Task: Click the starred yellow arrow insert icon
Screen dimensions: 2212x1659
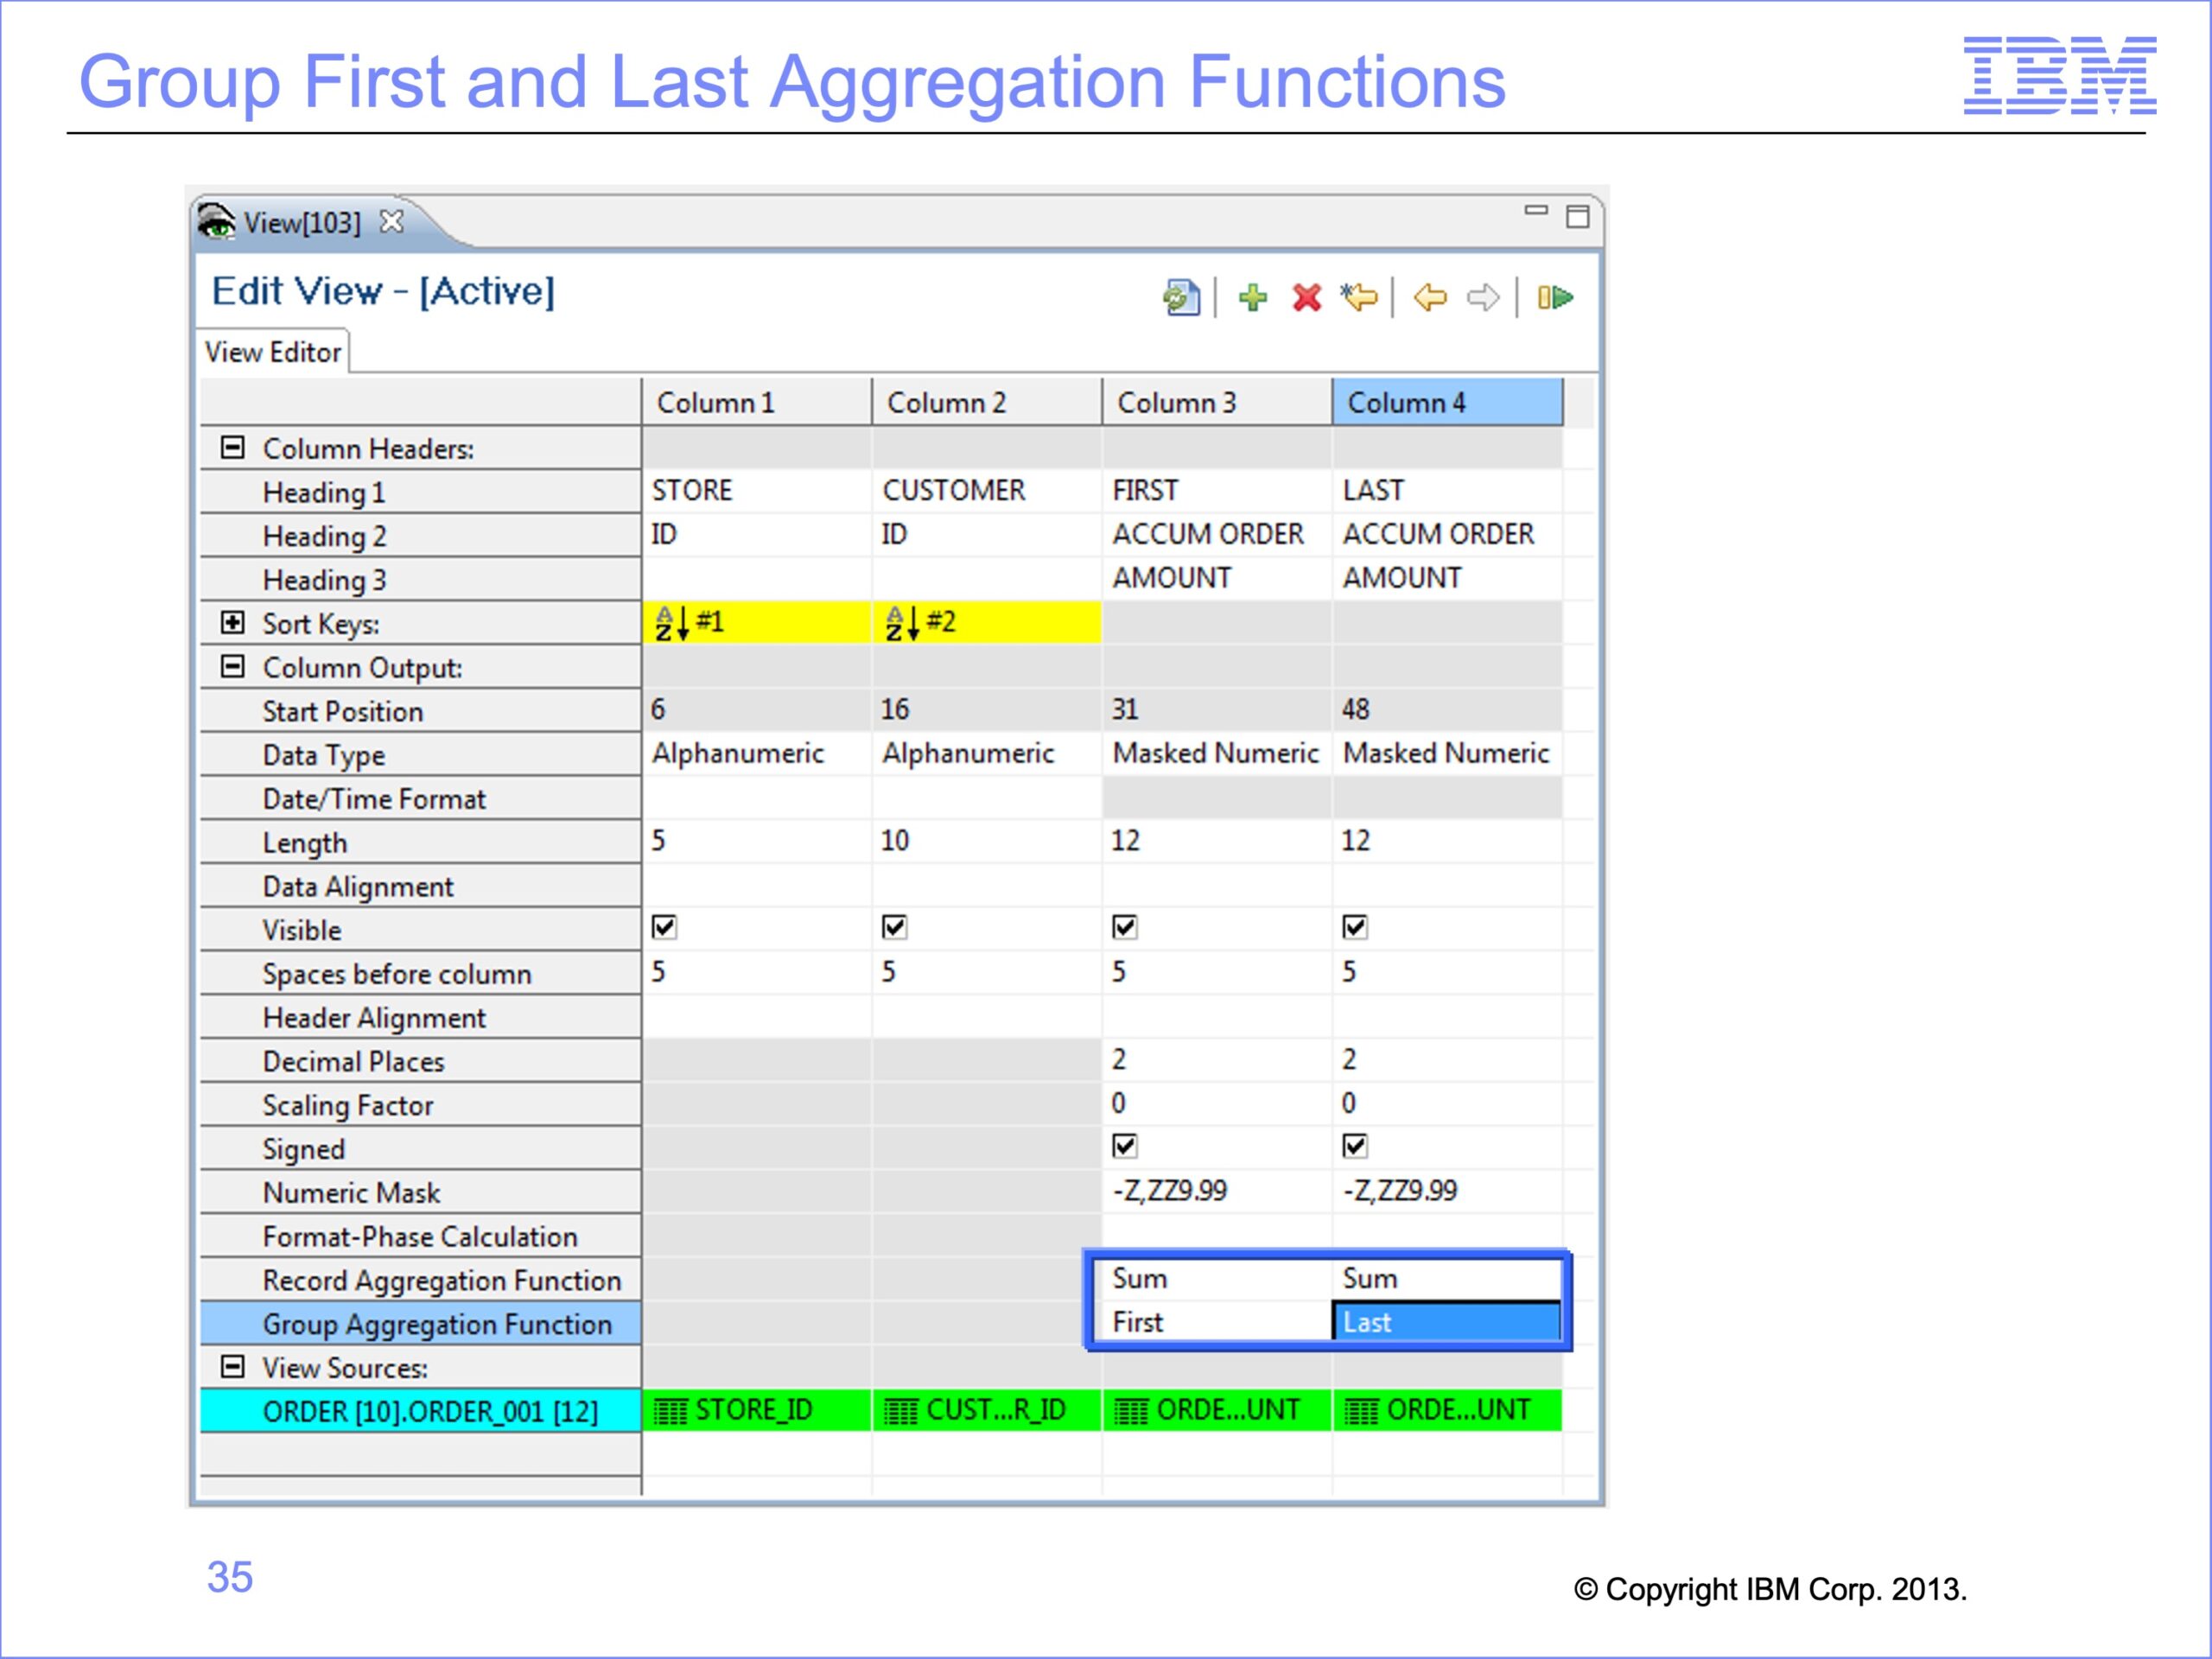Action: [x=1359, y=297]
